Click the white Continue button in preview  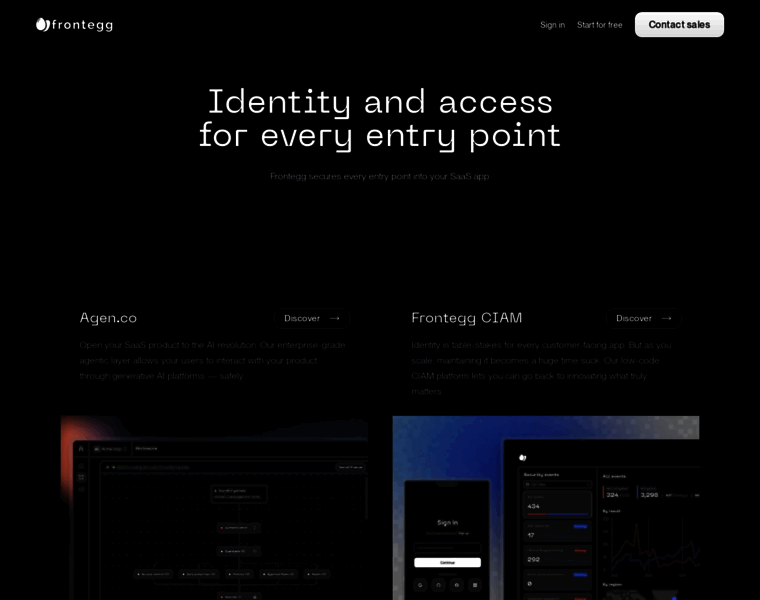(x=447, y=562)
